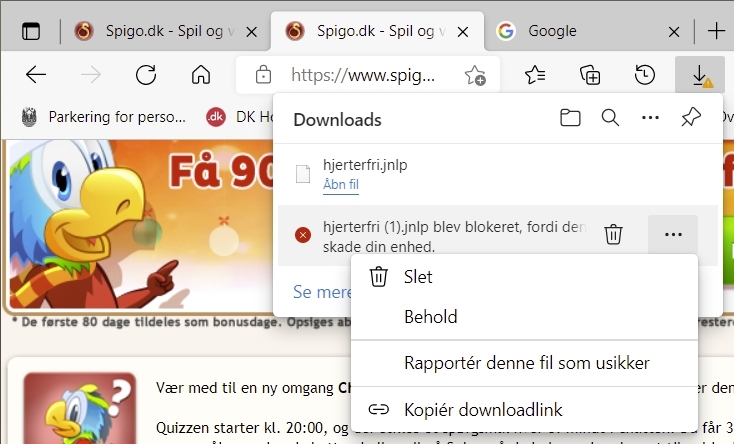Select Rapportér denne fil som usikker
This screenshot has width=734, height=444.
pyautogui.click(x=526, y=362)
